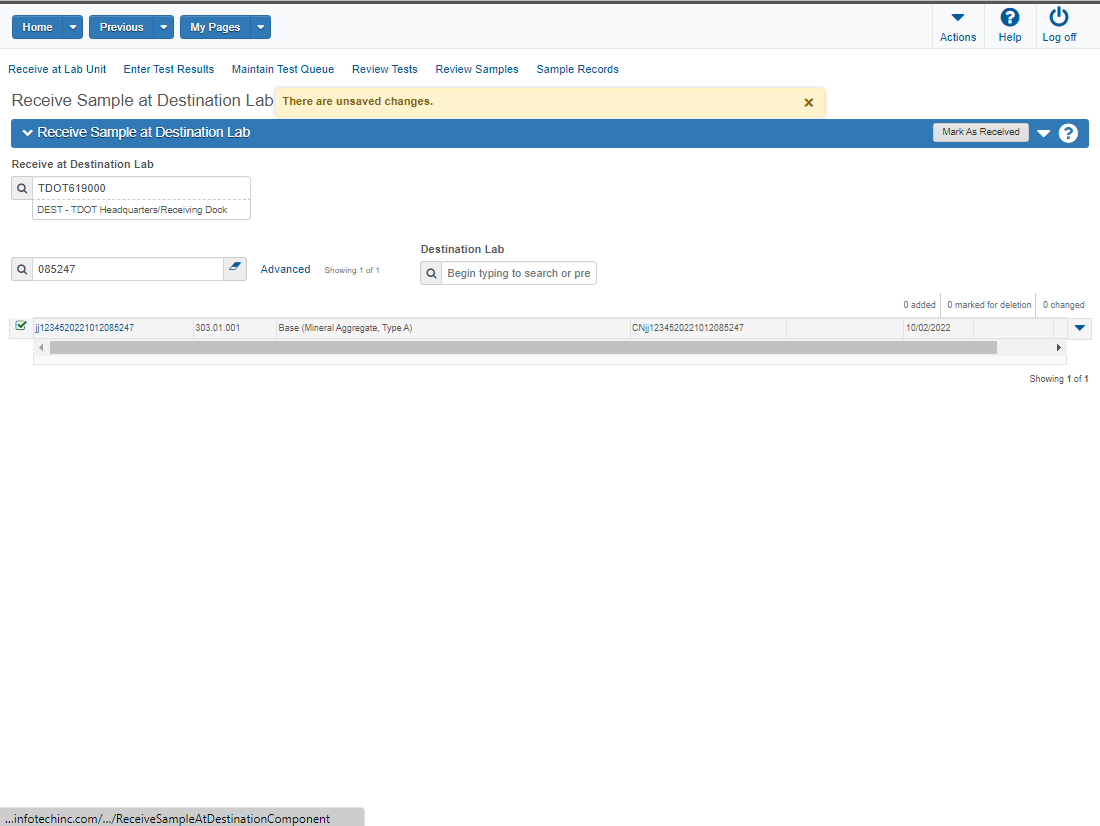Click search icon beside the 085247 filter
This screenshot has height=826, width=1100.
(x=22, y=269)
